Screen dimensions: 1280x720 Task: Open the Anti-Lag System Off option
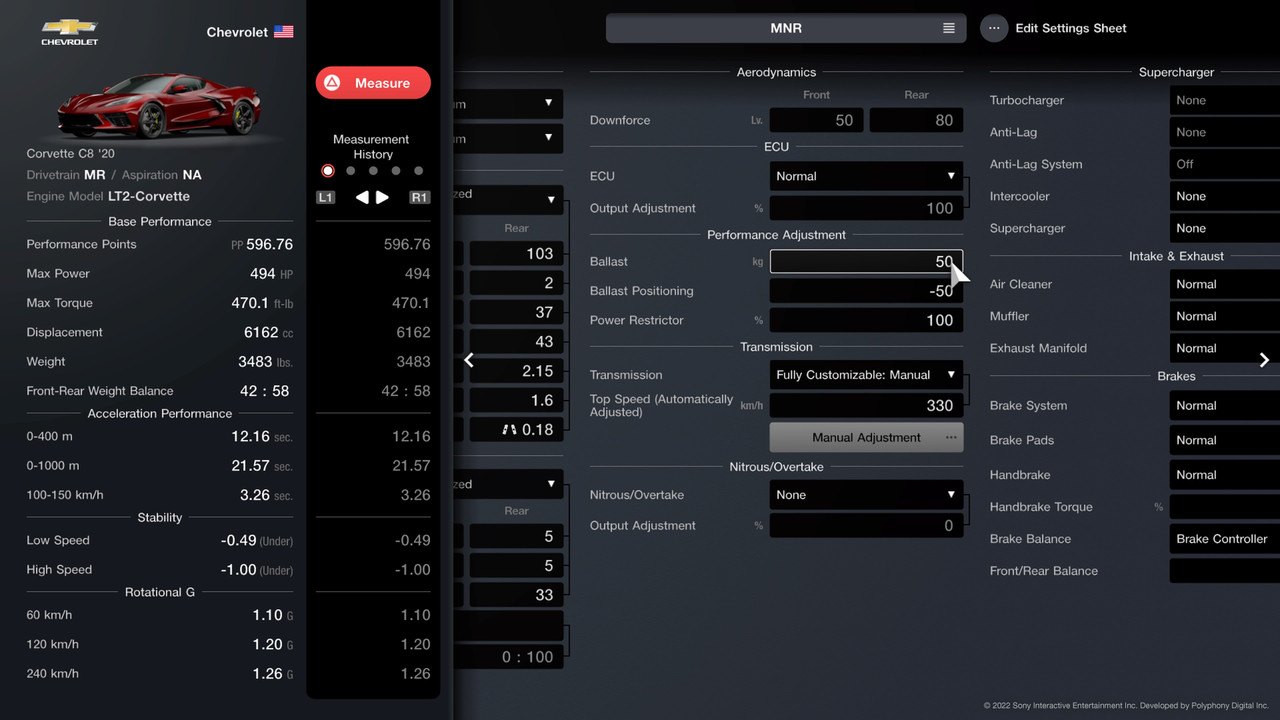click(1225, 164)
